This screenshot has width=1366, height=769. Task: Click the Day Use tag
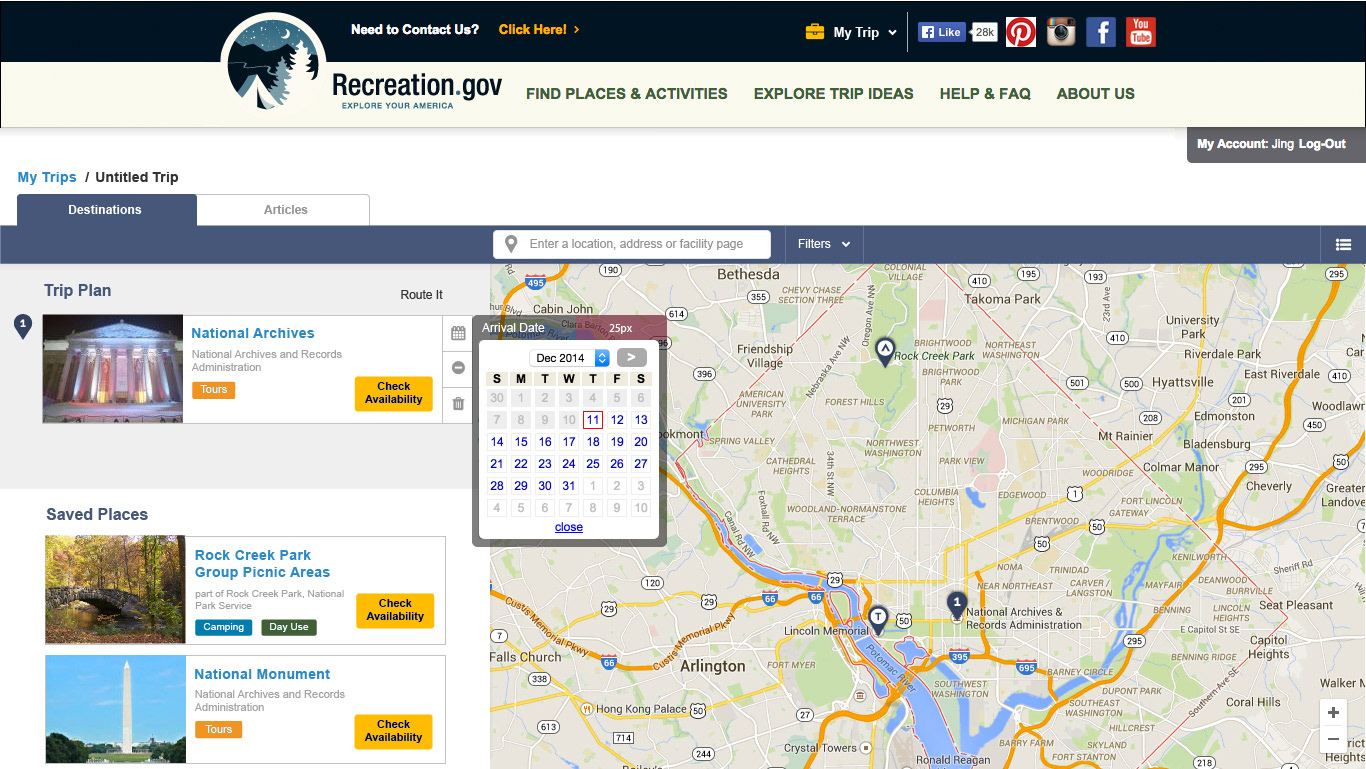click(289, 627)
